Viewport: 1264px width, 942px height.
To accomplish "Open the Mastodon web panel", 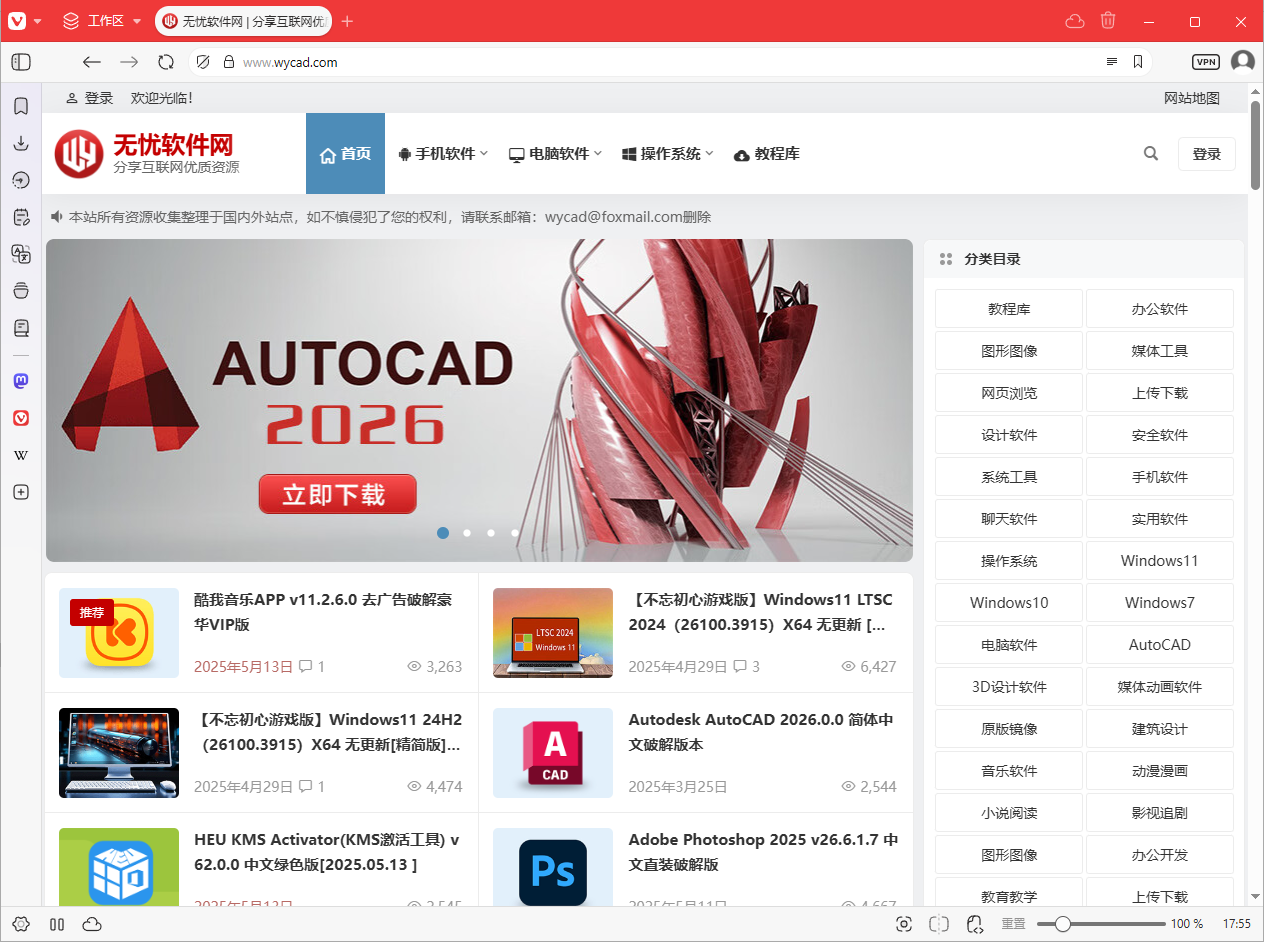I will (21, 381).
